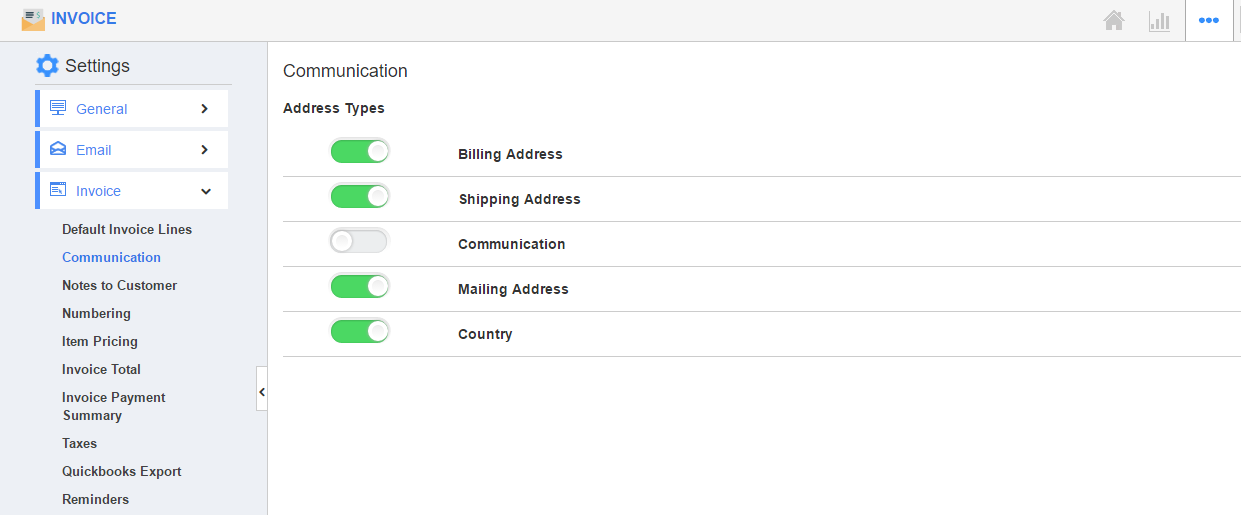Open Default Invoice Lines settings
This screenshot has width=1241, height=515.
[127, 229]
